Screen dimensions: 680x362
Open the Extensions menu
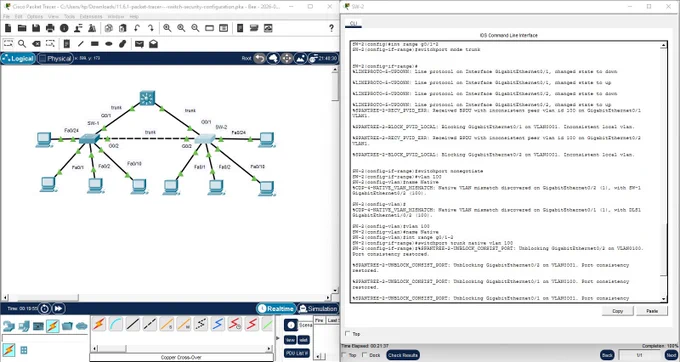tap(91, 16)
